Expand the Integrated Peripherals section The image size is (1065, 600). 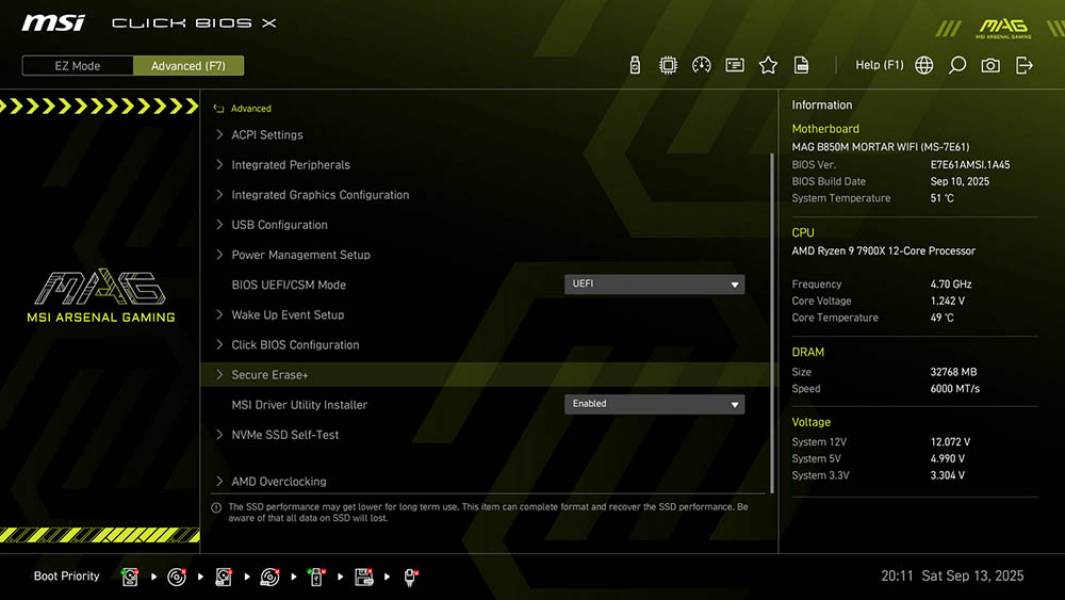pyautogui.click(x=290, y=164)
